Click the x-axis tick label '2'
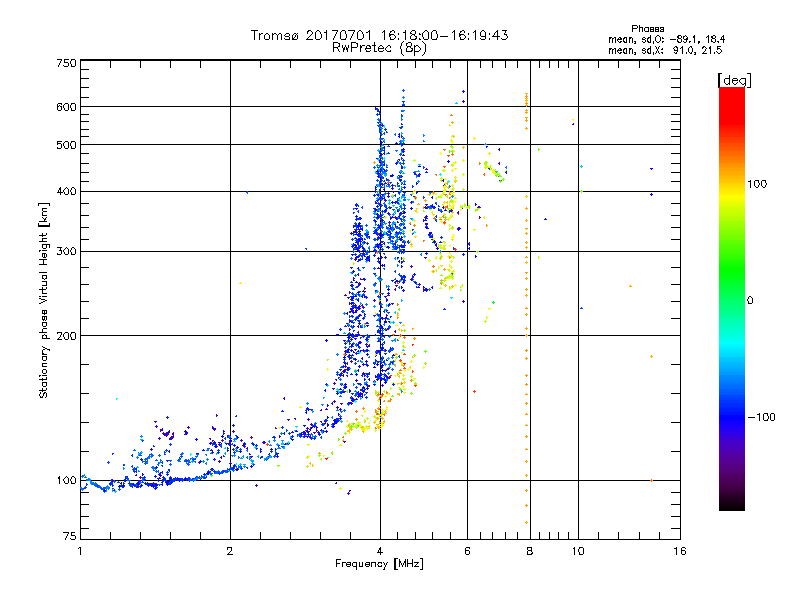 (230, 551)
